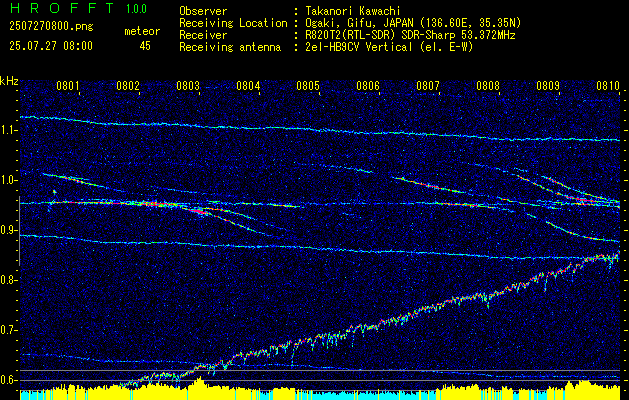Click the 1.1 frequency axis label
The height and width of the screenshot is (400, 629).
[x=8, y=131]
